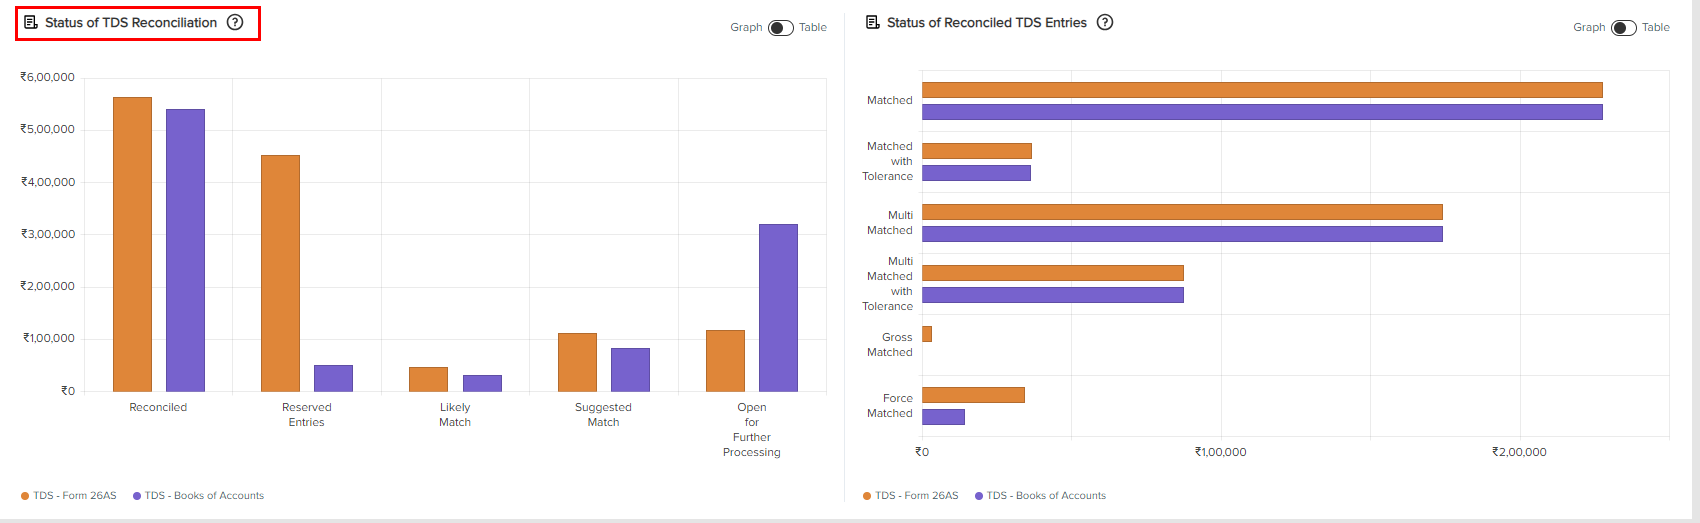
Task: Click Gross Matched axis label
Action: 890,345
